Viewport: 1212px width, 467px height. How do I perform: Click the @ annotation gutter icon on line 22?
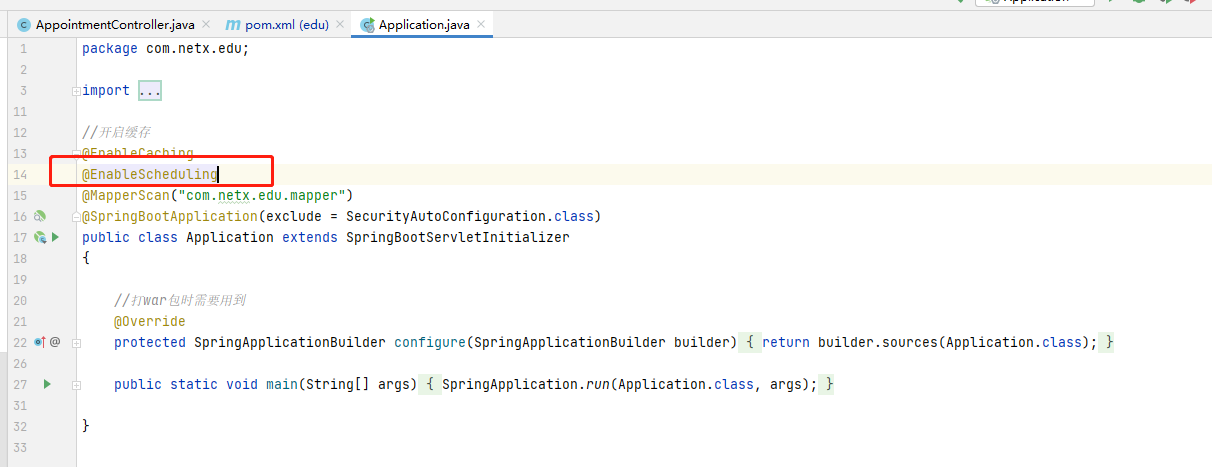coord(55,342)
